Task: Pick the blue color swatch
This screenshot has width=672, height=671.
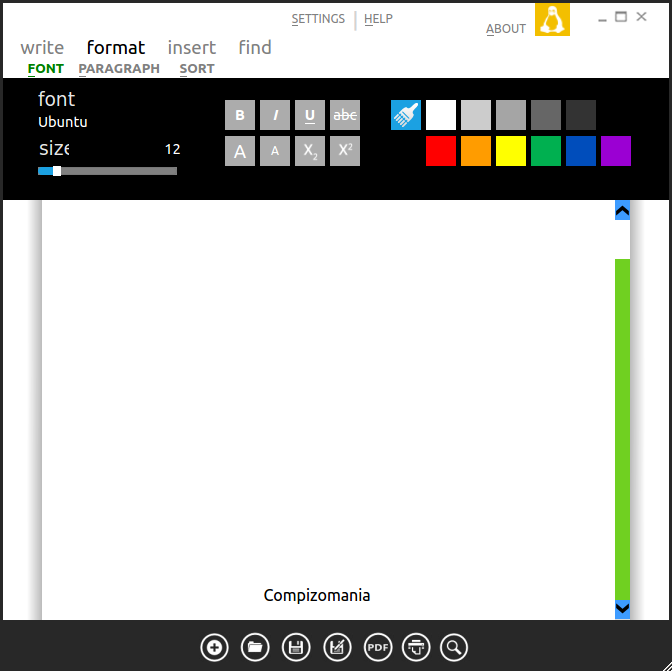Action: [x=581, y=151]
